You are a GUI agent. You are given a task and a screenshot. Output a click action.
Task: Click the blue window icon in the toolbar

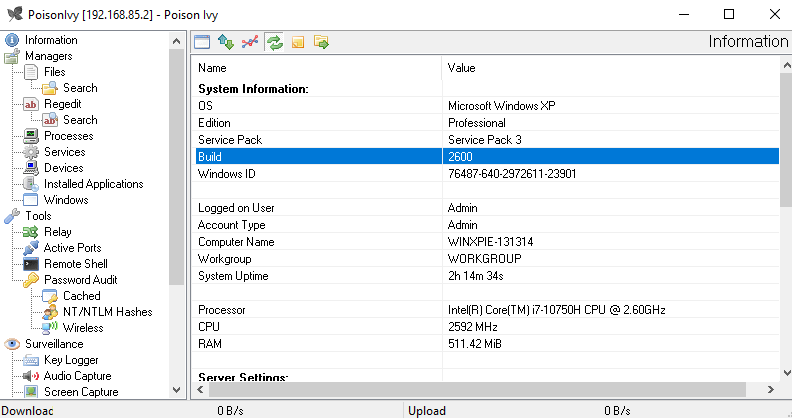202,42
